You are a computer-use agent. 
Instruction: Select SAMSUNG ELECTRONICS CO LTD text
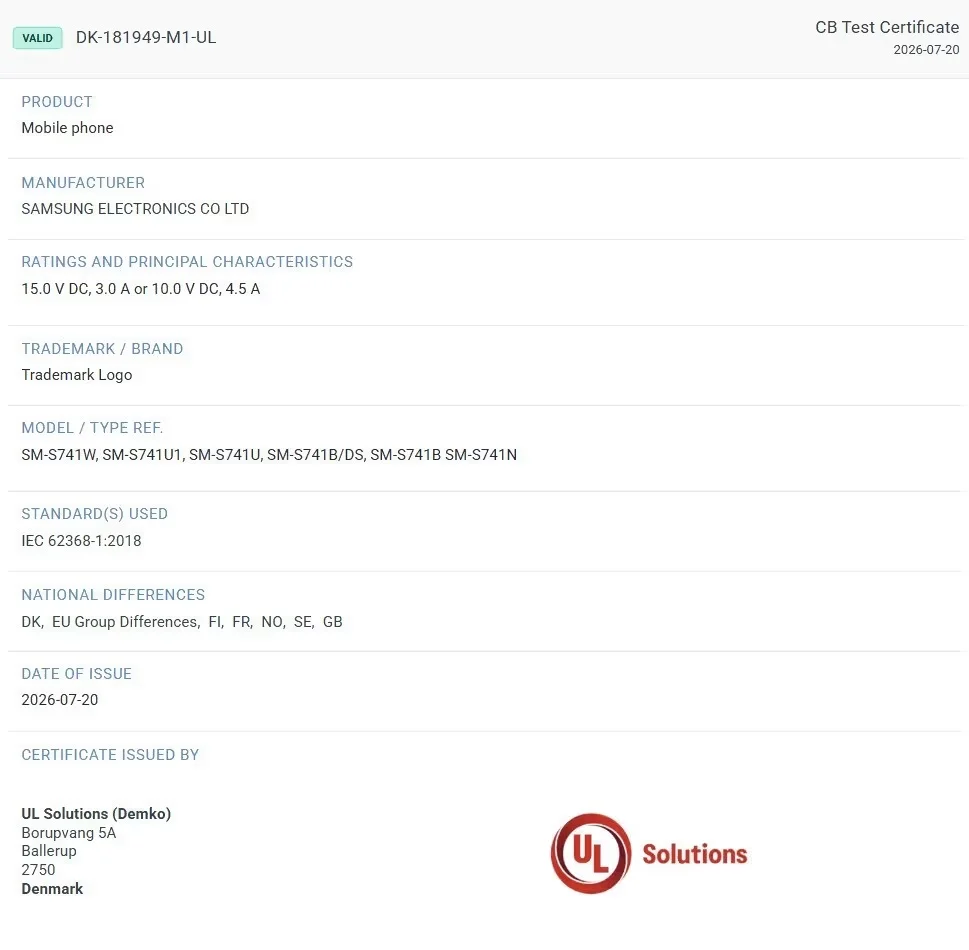tap(135, 208)
